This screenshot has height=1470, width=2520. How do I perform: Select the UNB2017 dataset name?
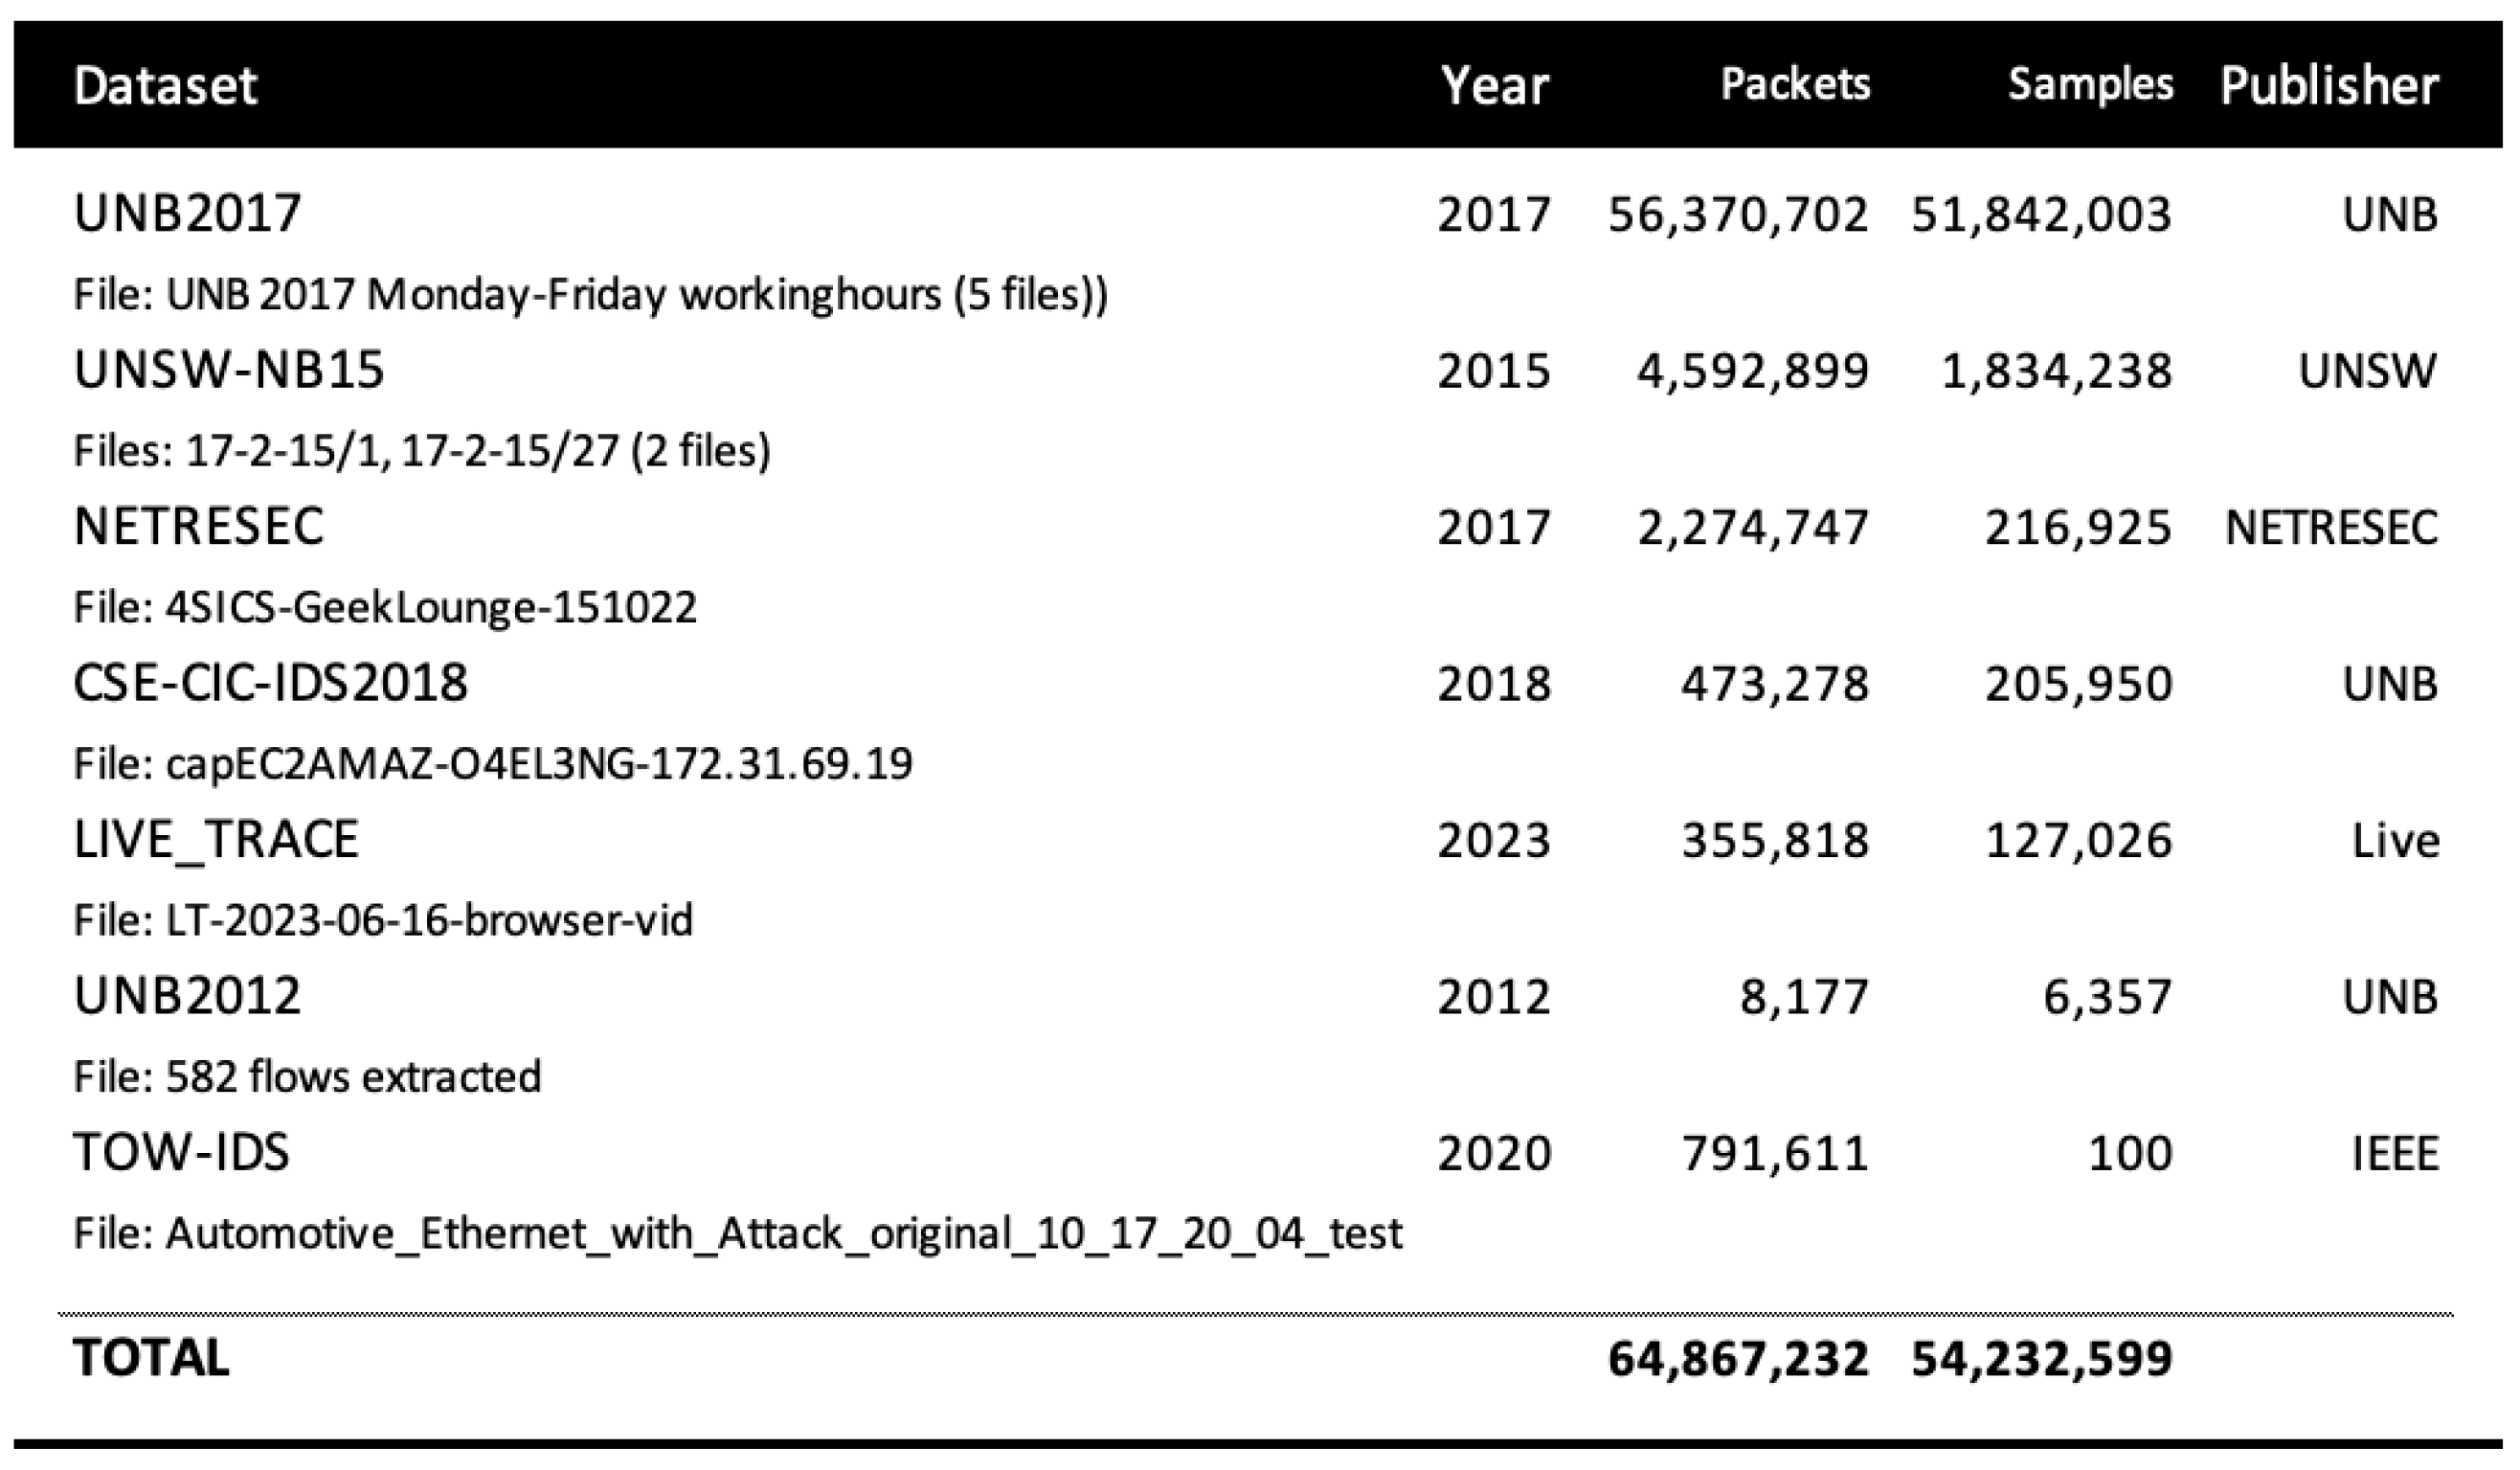pyautogui.click(x=187, y=213)
